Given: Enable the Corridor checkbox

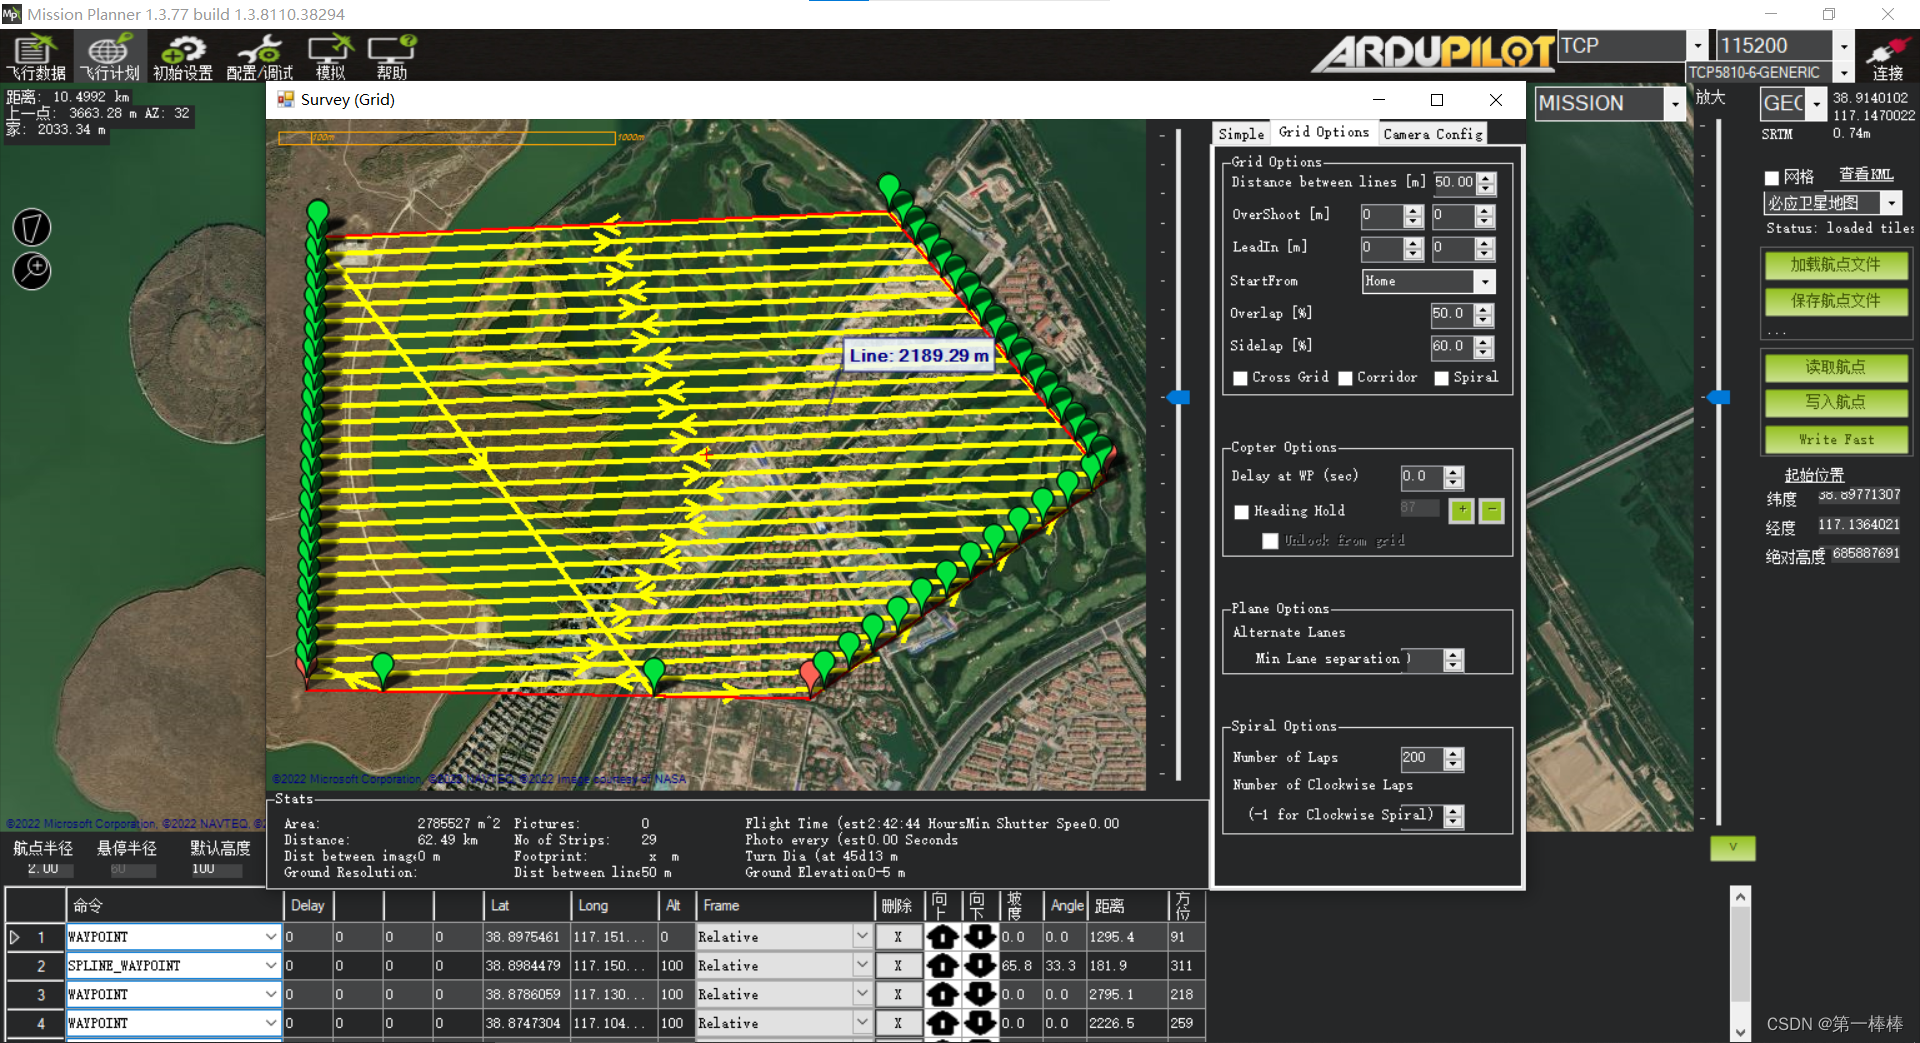Looking at the screenshot, I should pos(1345,378).
